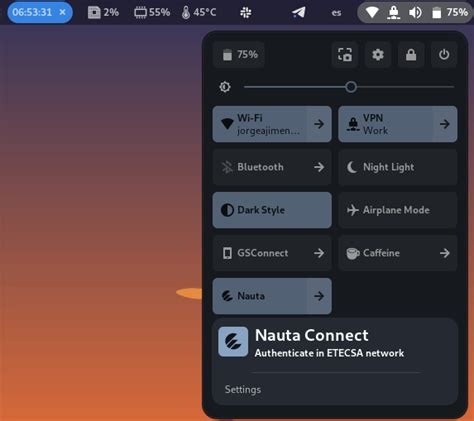
Task: Click the CPU 55% indicator
Action: pos(152,12)
